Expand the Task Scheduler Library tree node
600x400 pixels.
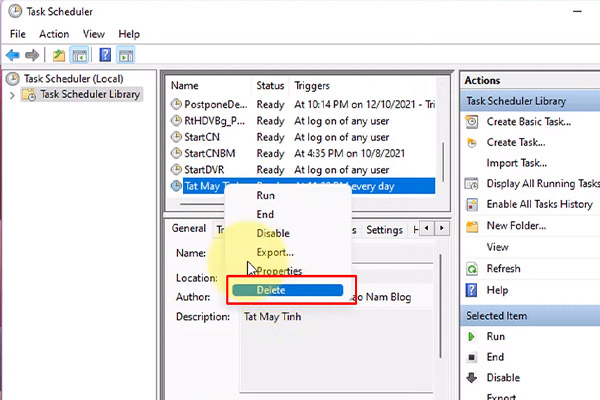(x=12, y=95)
